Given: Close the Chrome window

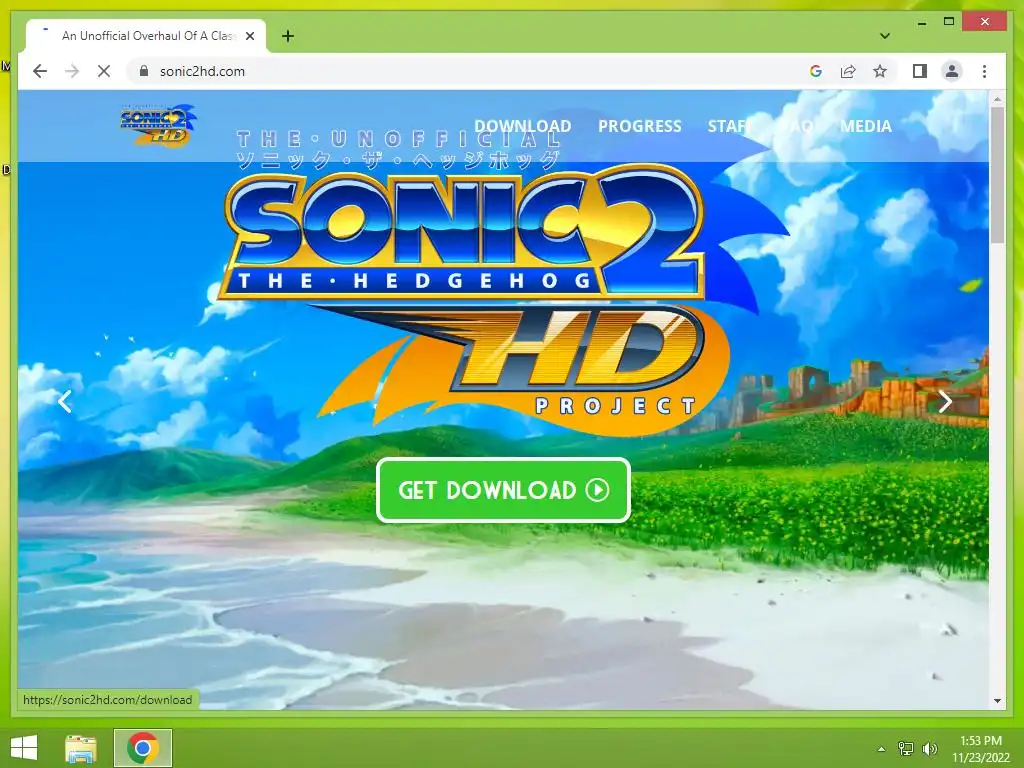Looking at the screenshot, I should (x=985, y=22).
